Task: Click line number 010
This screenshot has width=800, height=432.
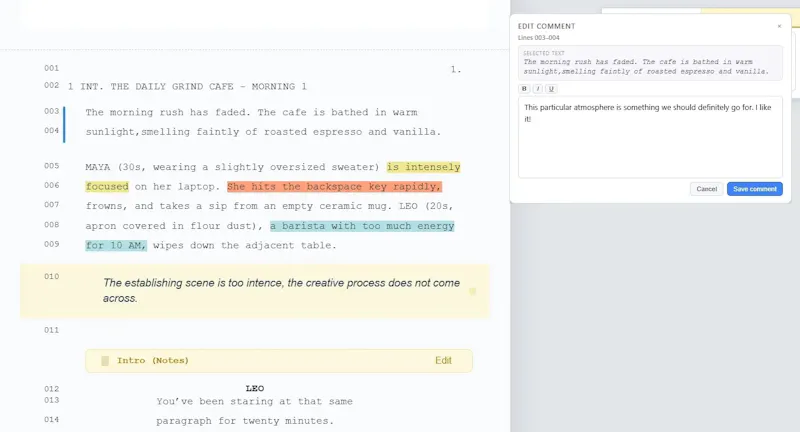Action: 52,276
